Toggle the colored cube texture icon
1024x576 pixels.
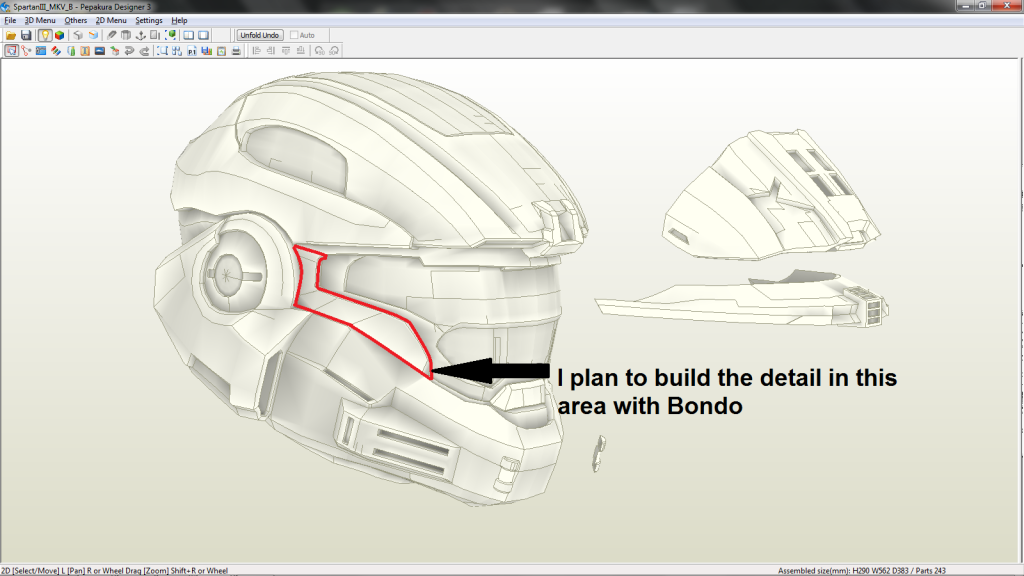pos(59,35)
